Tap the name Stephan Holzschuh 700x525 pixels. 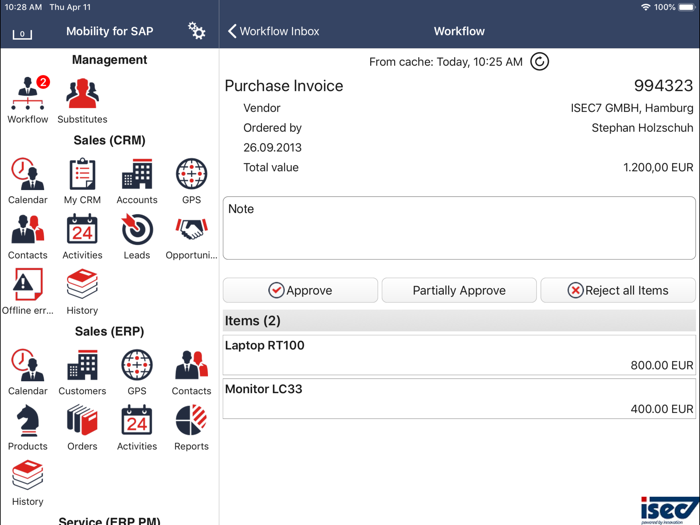(x=642, y=128)
